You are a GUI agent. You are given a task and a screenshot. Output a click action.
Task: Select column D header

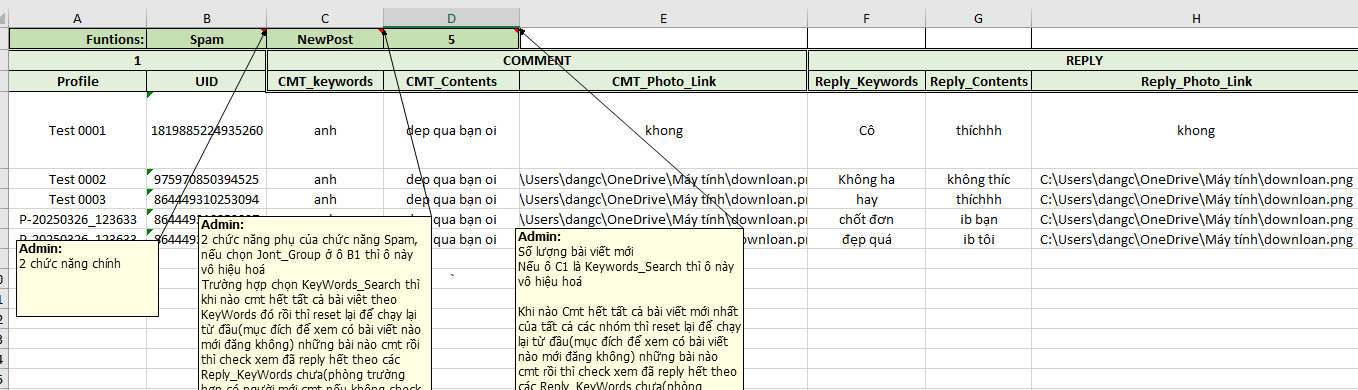451,18
